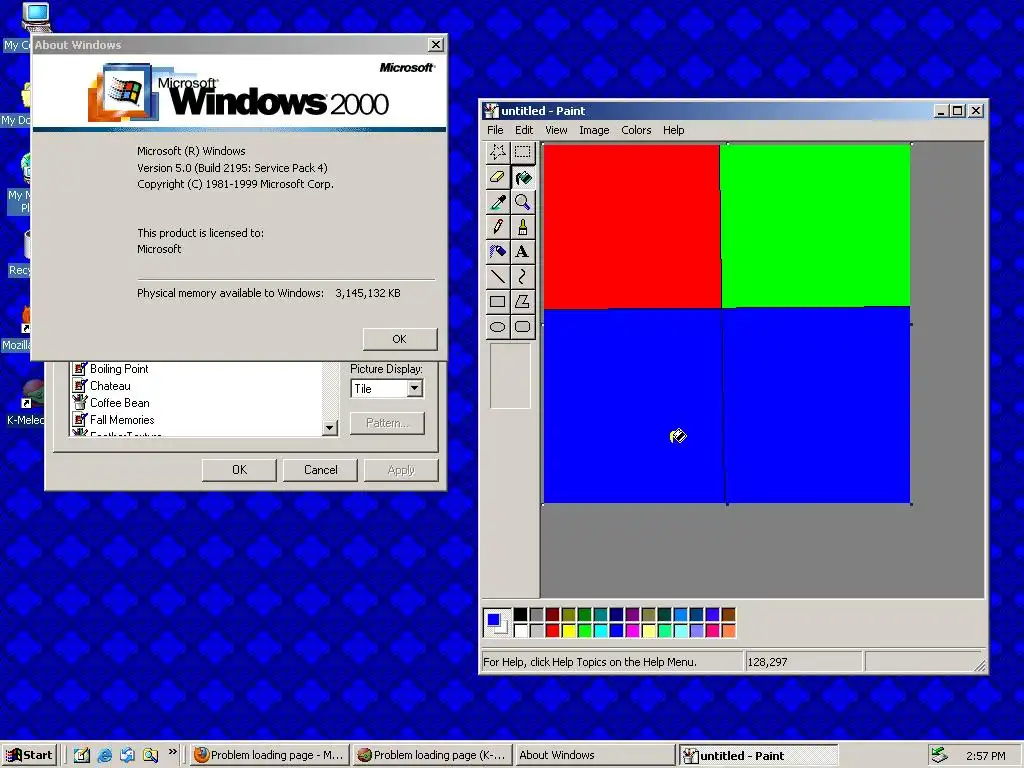Click OK in the About Windows dialog
This screenshot has height=768, width=1024.
click(400, 339)
